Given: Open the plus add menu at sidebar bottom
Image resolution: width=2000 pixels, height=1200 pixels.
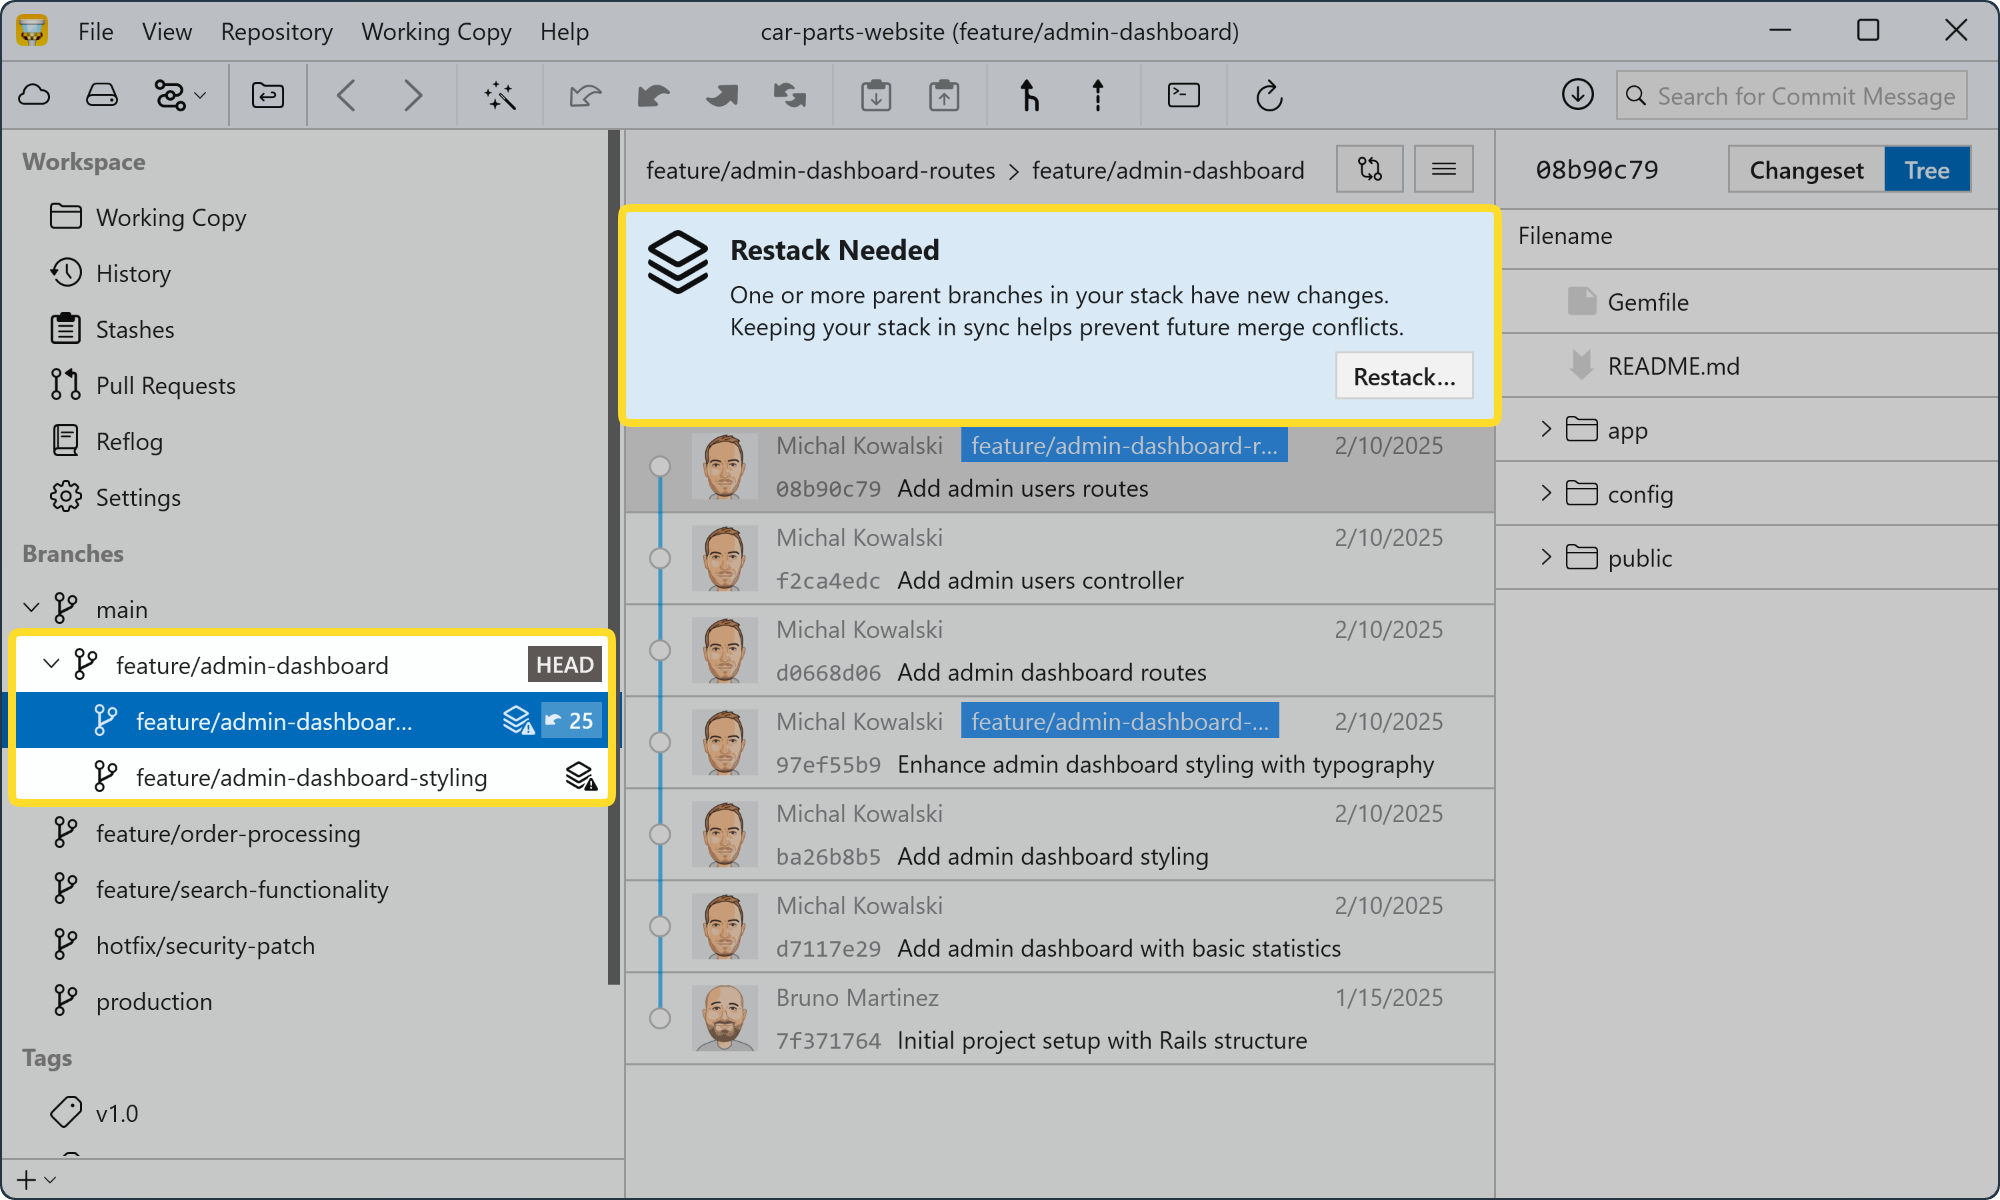Looking at the screenshot, I should [37, 1180].
